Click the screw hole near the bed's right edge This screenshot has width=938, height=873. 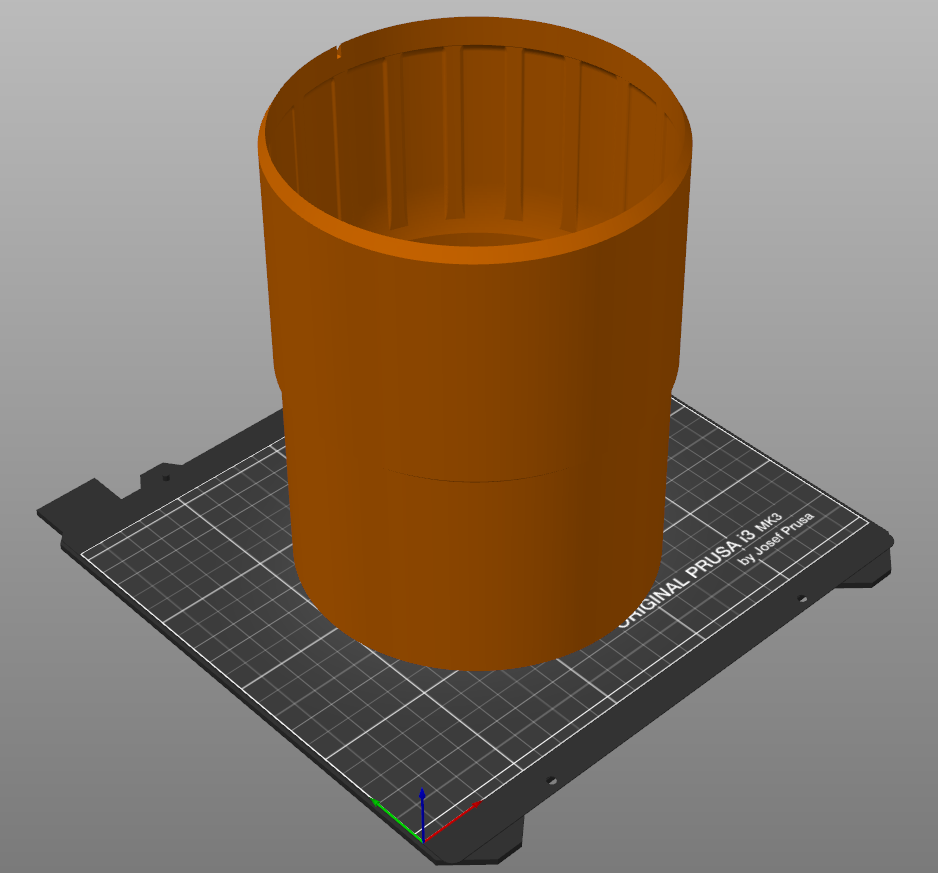click(x=802, y=597)
